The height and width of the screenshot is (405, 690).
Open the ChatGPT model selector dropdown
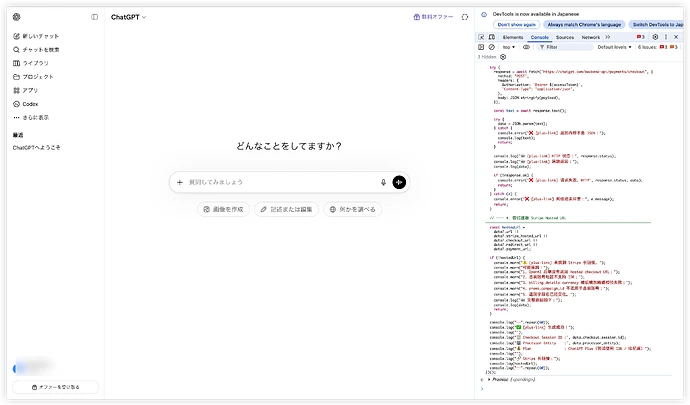point(128,17)
